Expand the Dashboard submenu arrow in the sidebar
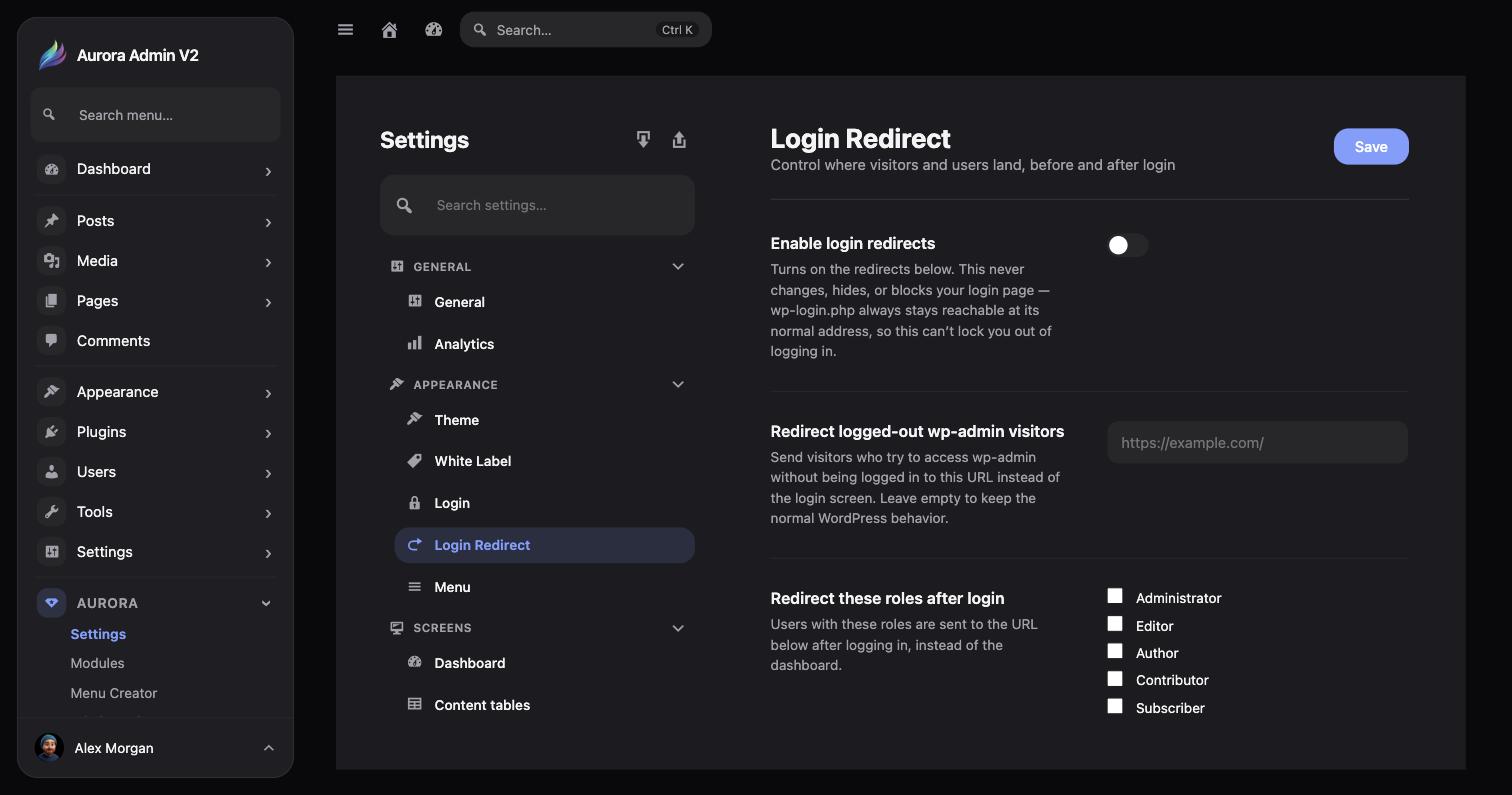 268,171
